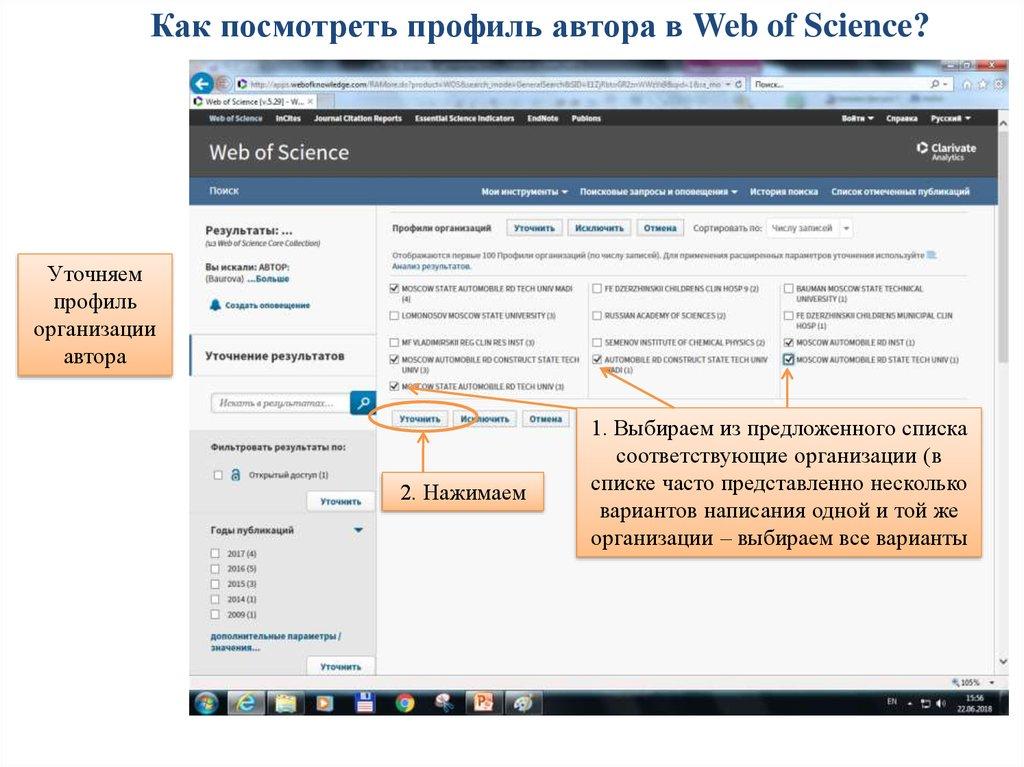Click the bell icon for Создать оповещение
Viewport: 1024px width, 767px height.
[215, 305]
